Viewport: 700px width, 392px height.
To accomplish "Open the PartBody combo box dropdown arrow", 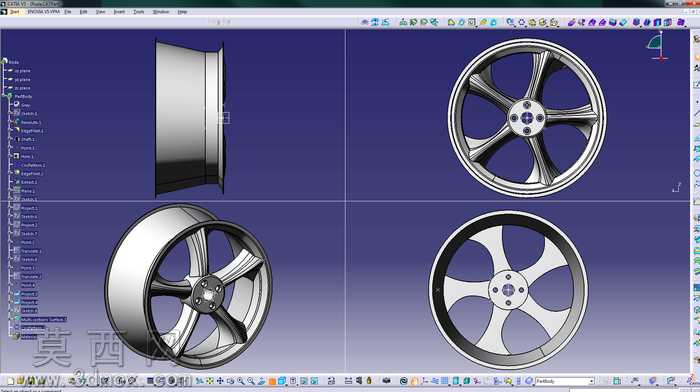I will tap(591, 381).
